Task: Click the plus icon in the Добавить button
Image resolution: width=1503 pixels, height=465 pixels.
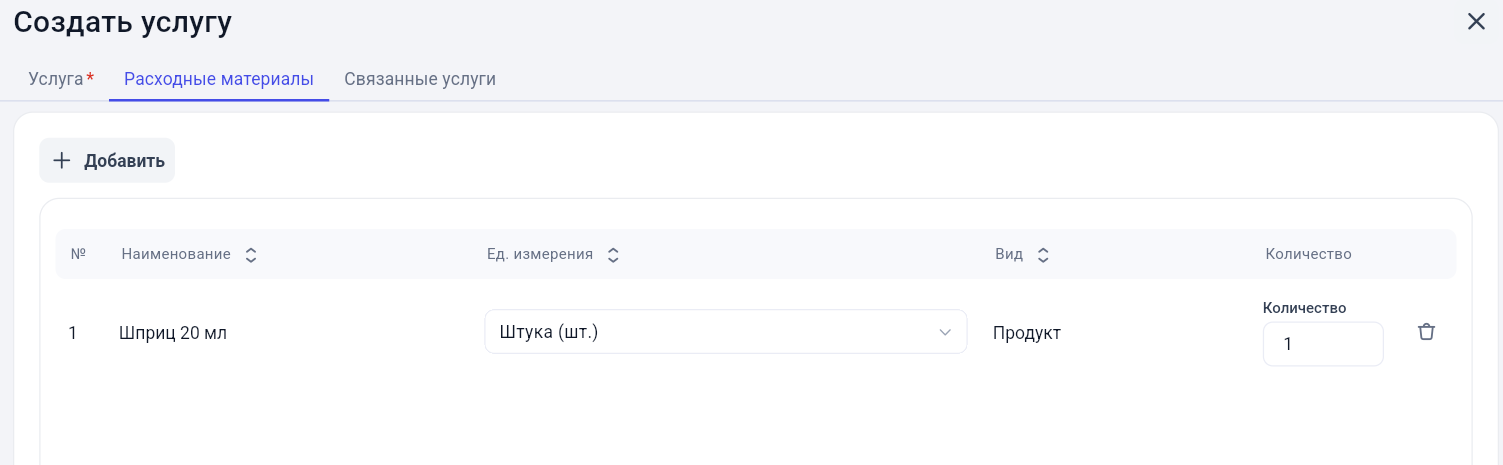Action: pyautogui.click(x=62, y=160)
